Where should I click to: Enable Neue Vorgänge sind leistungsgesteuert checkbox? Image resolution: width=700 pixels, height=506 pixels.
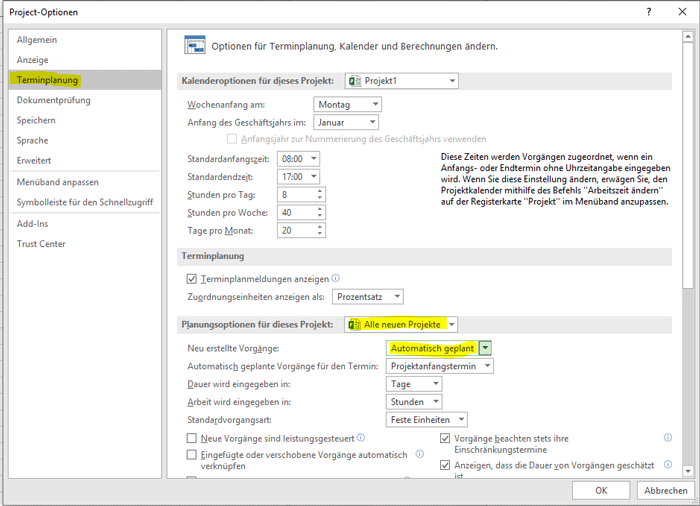click(x=192, y=438)
